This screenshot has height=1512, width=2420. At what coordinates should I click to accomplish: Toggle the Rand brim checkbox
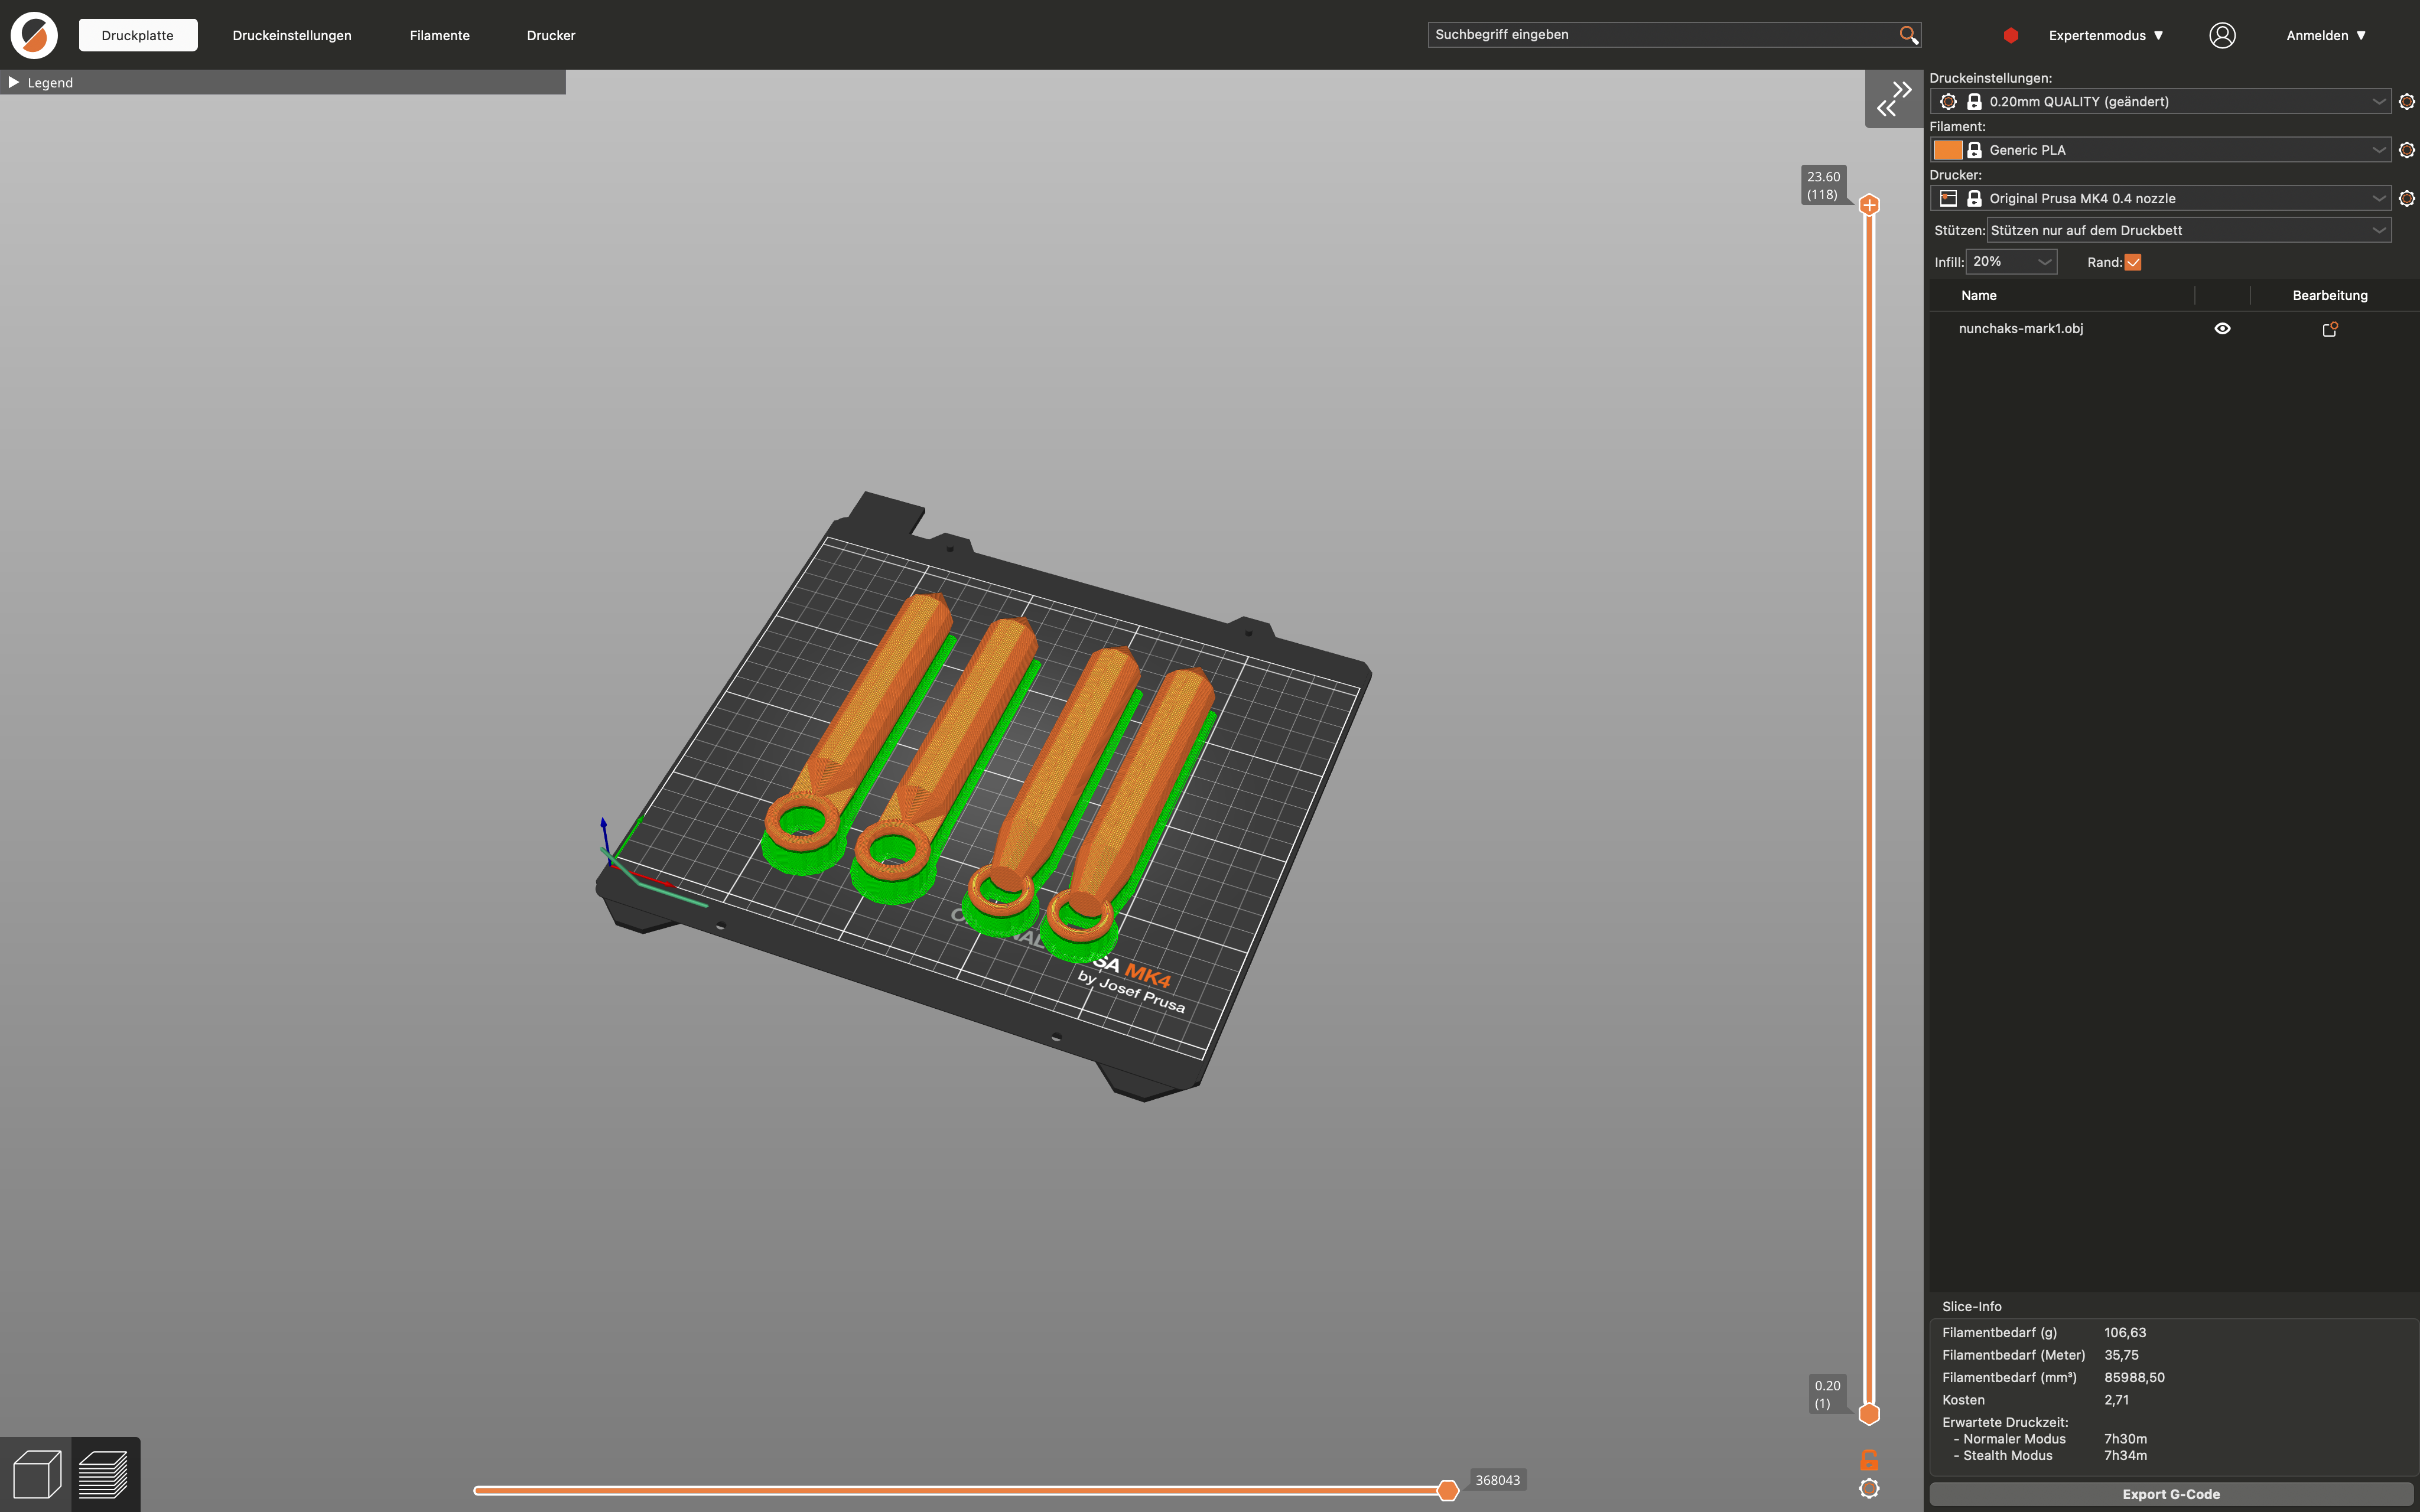click(2133, 262)
